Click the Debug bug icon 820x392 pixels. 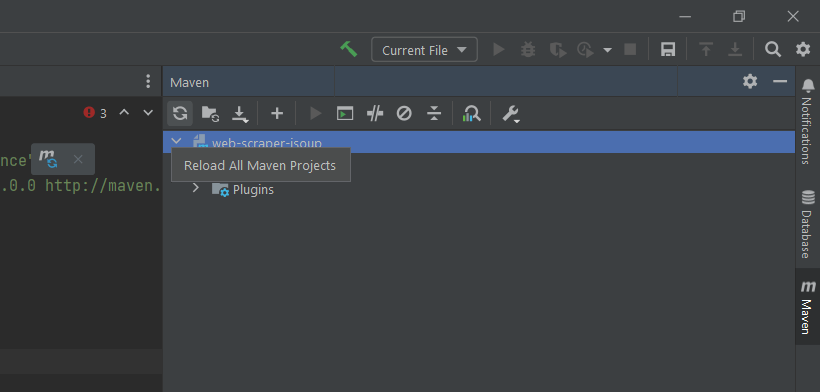(528, 50)
